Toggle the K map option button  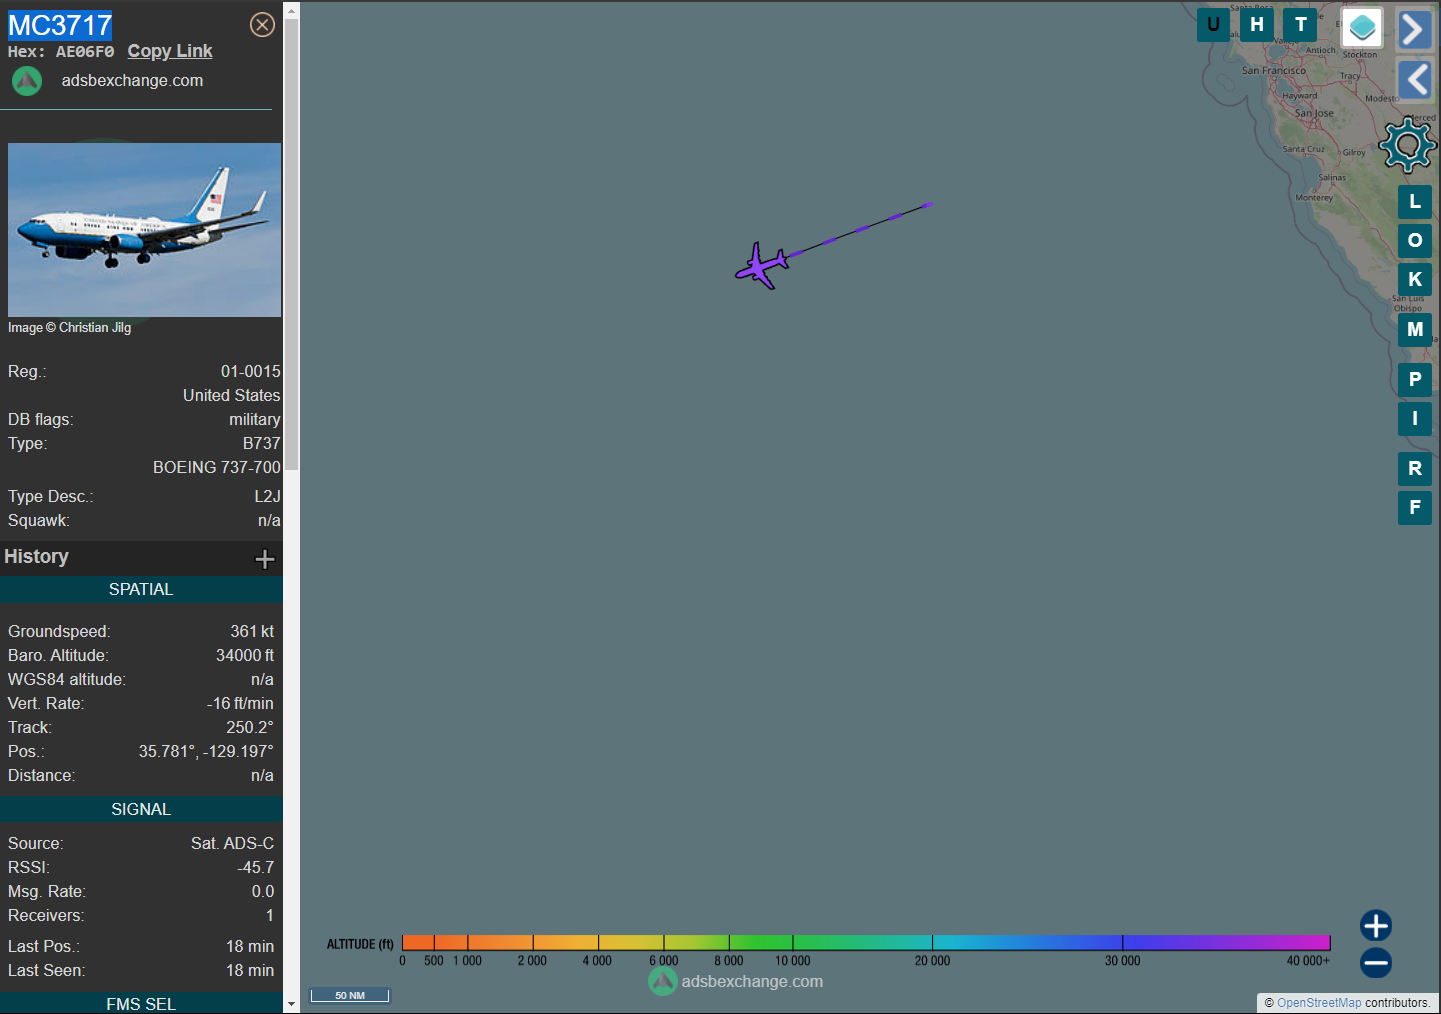tap(1415, 280)
